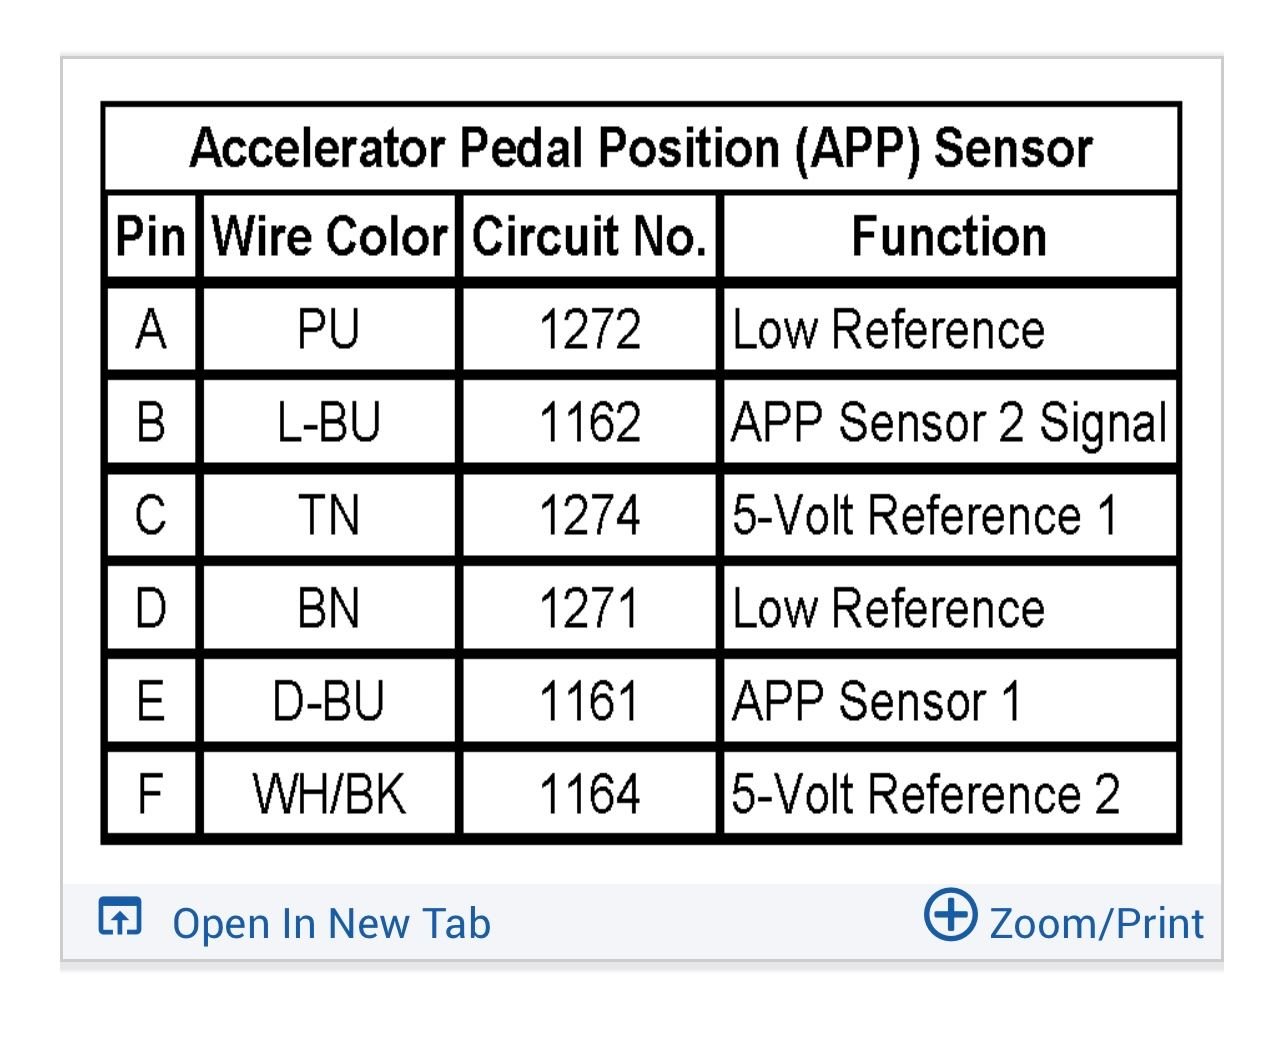This screenshot has width=1284, height=1044.
Task: Select the D-BU wire color cell
Action: [x=329, y=701]
